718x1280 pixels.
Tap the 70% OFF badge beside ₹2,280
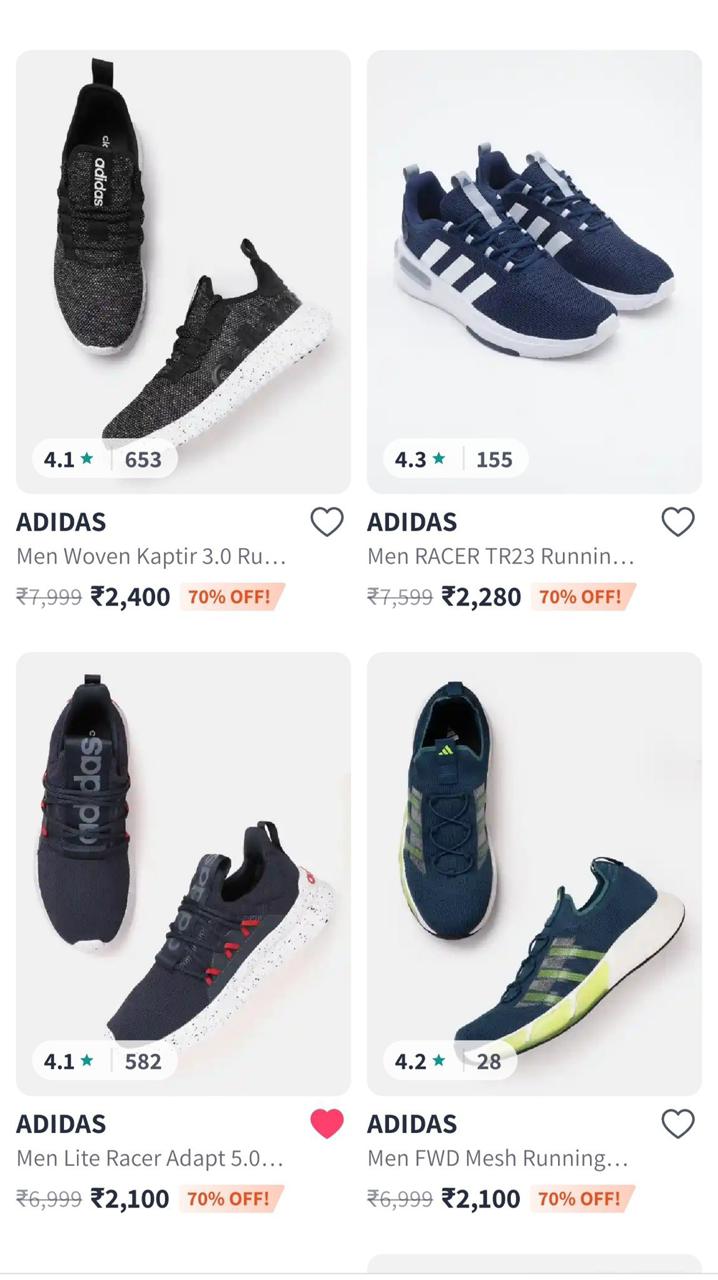click(x=581, y=597)
